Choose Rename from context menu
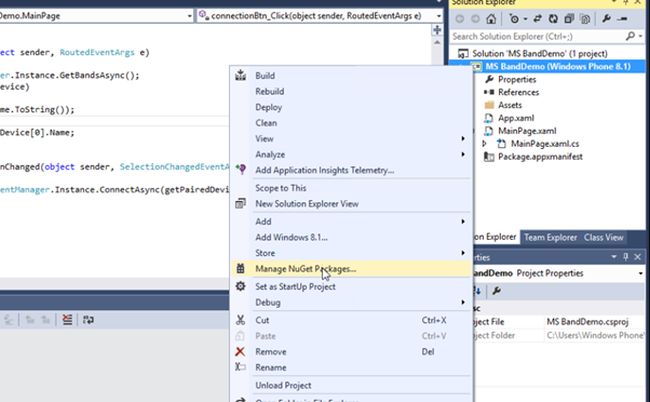 pyautogui.click(x=352, y=367)
